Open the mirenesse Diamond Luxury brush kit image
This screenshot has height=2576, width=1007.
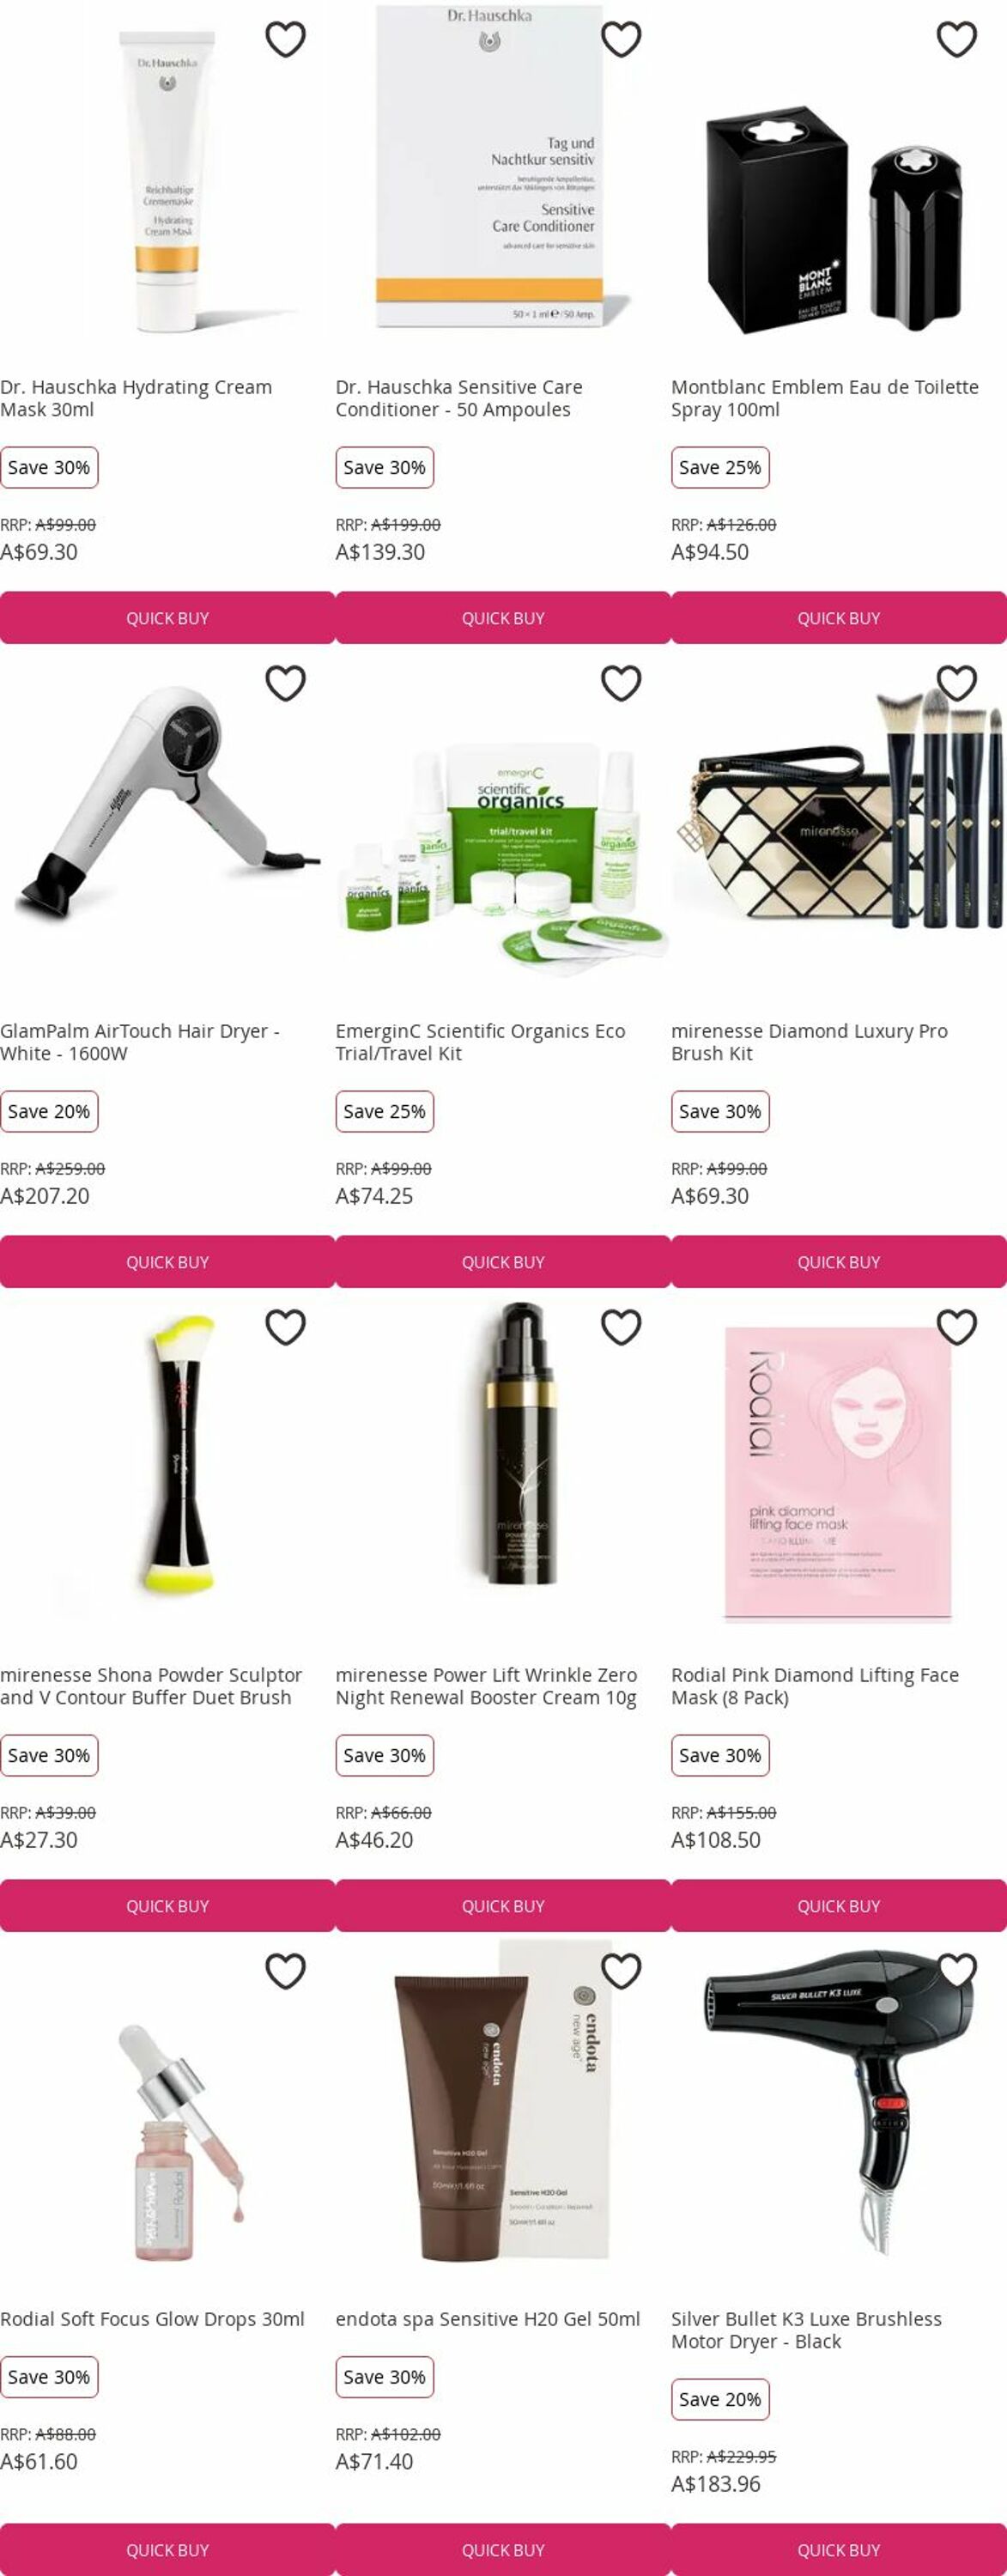(x=839, y=808)
